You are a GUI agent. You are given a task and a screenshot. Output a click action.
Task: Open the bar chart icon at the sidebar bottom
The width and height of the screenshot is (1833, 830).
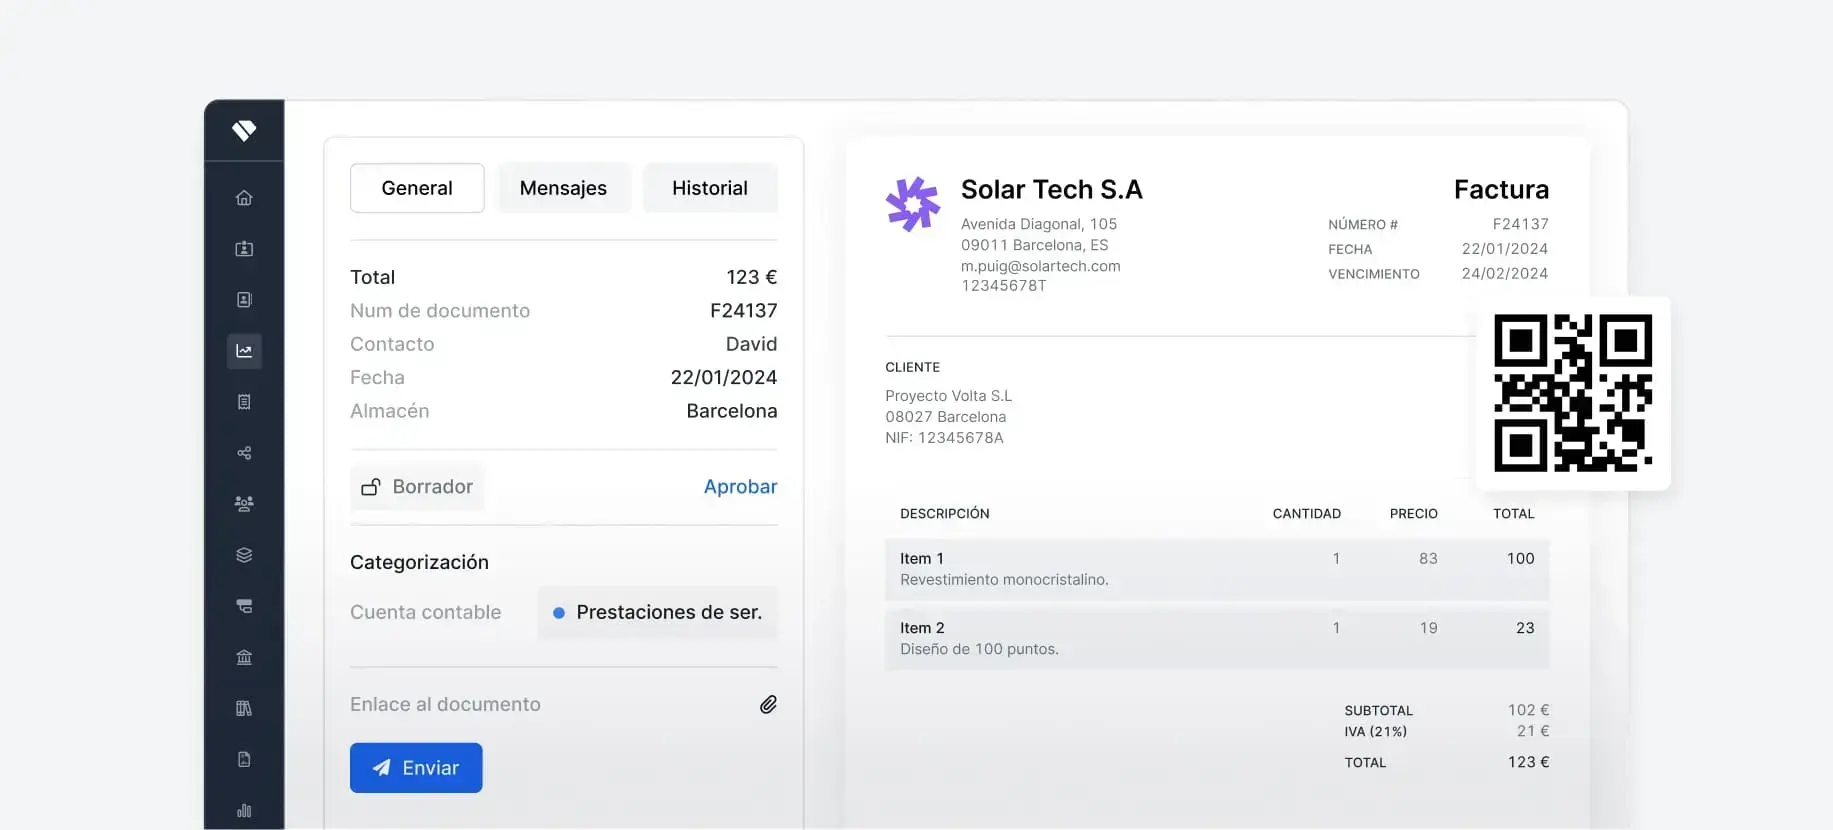(x=244, y=810)
